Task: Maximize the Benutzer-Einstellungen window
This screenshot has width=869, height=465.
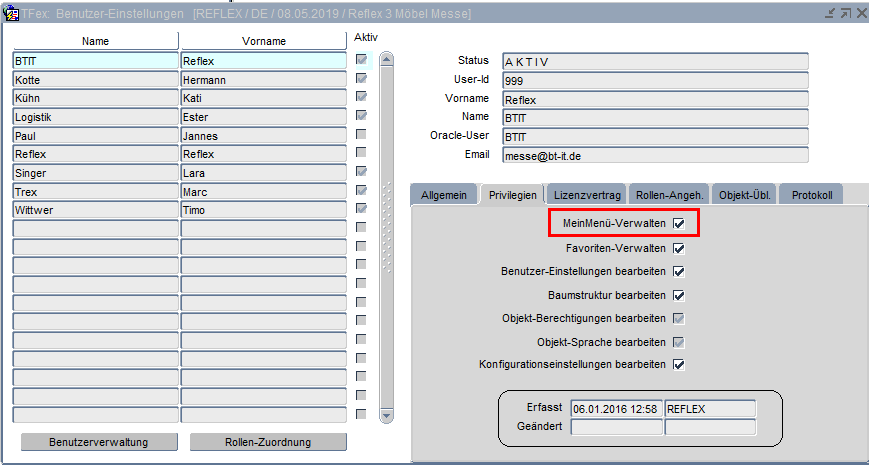Action: click(x=844, y=13)
